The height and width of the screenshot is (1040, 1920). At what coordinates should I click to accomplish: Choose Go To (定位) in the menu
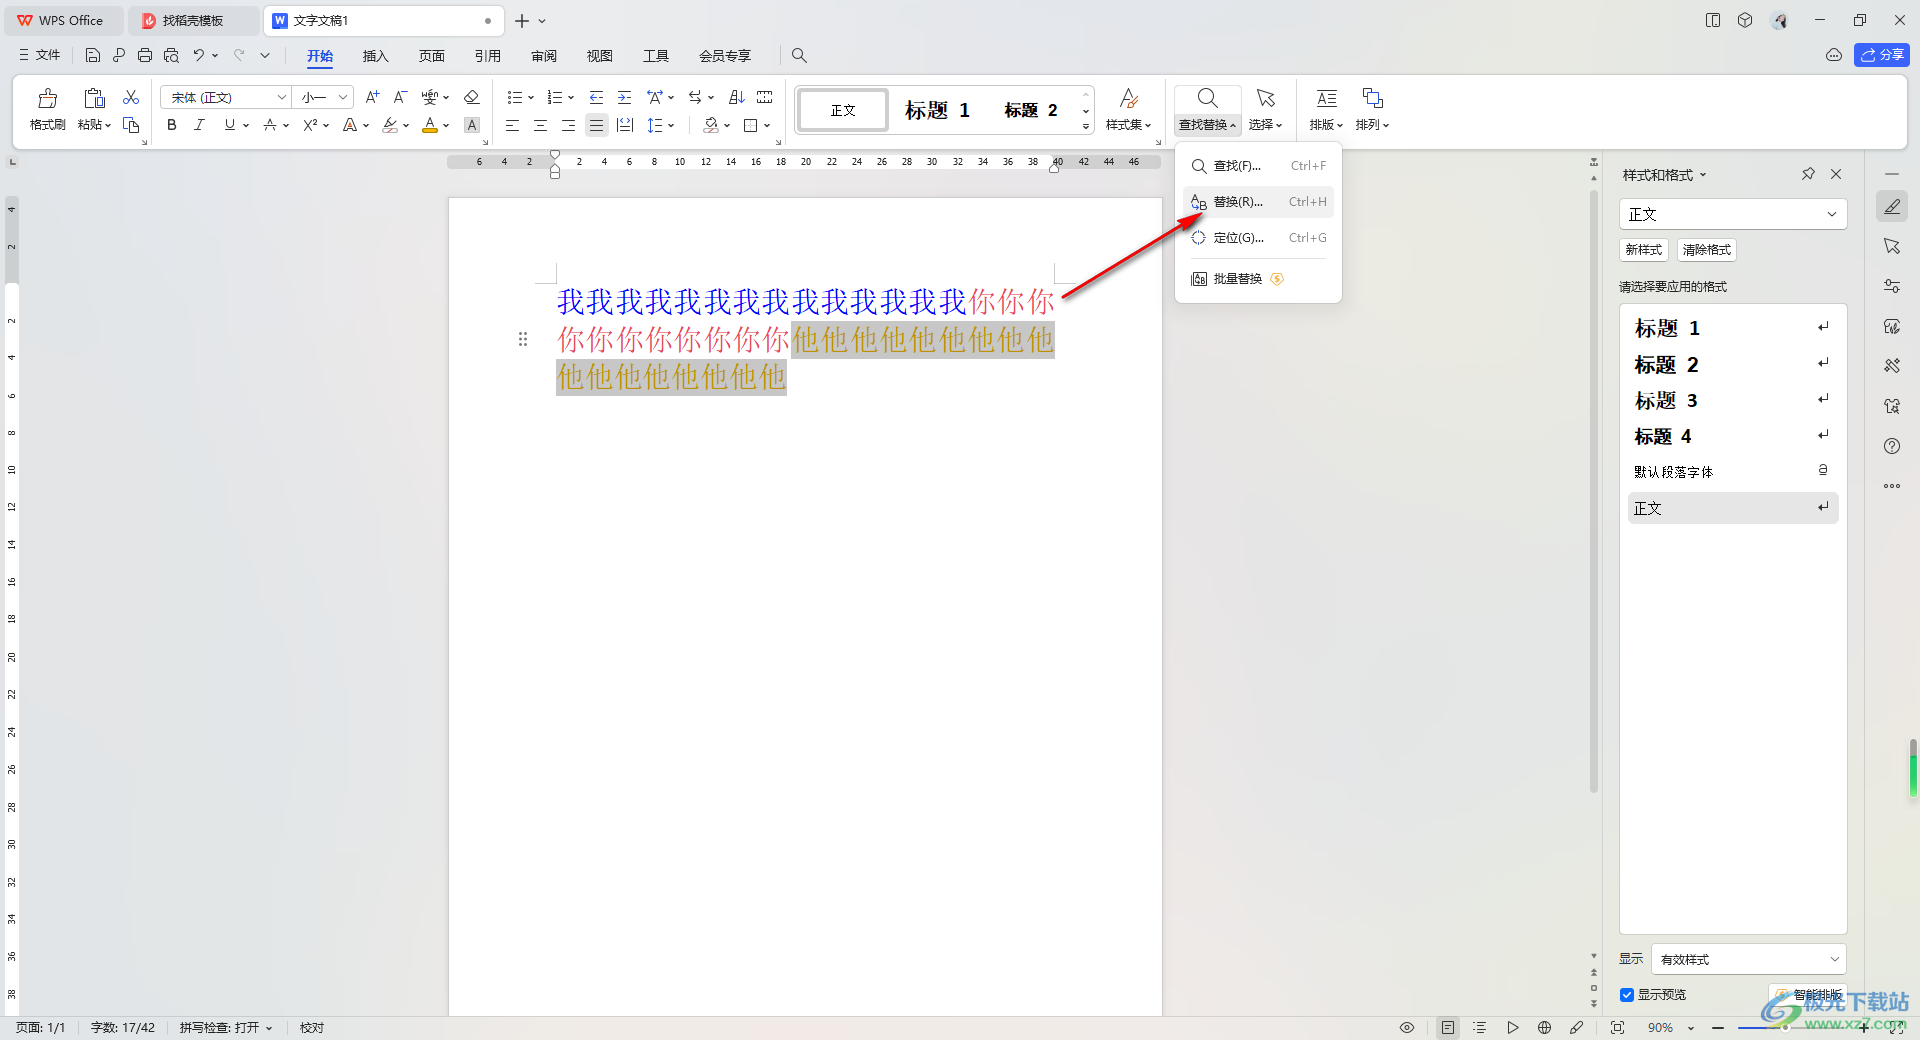coord(1258,238)
